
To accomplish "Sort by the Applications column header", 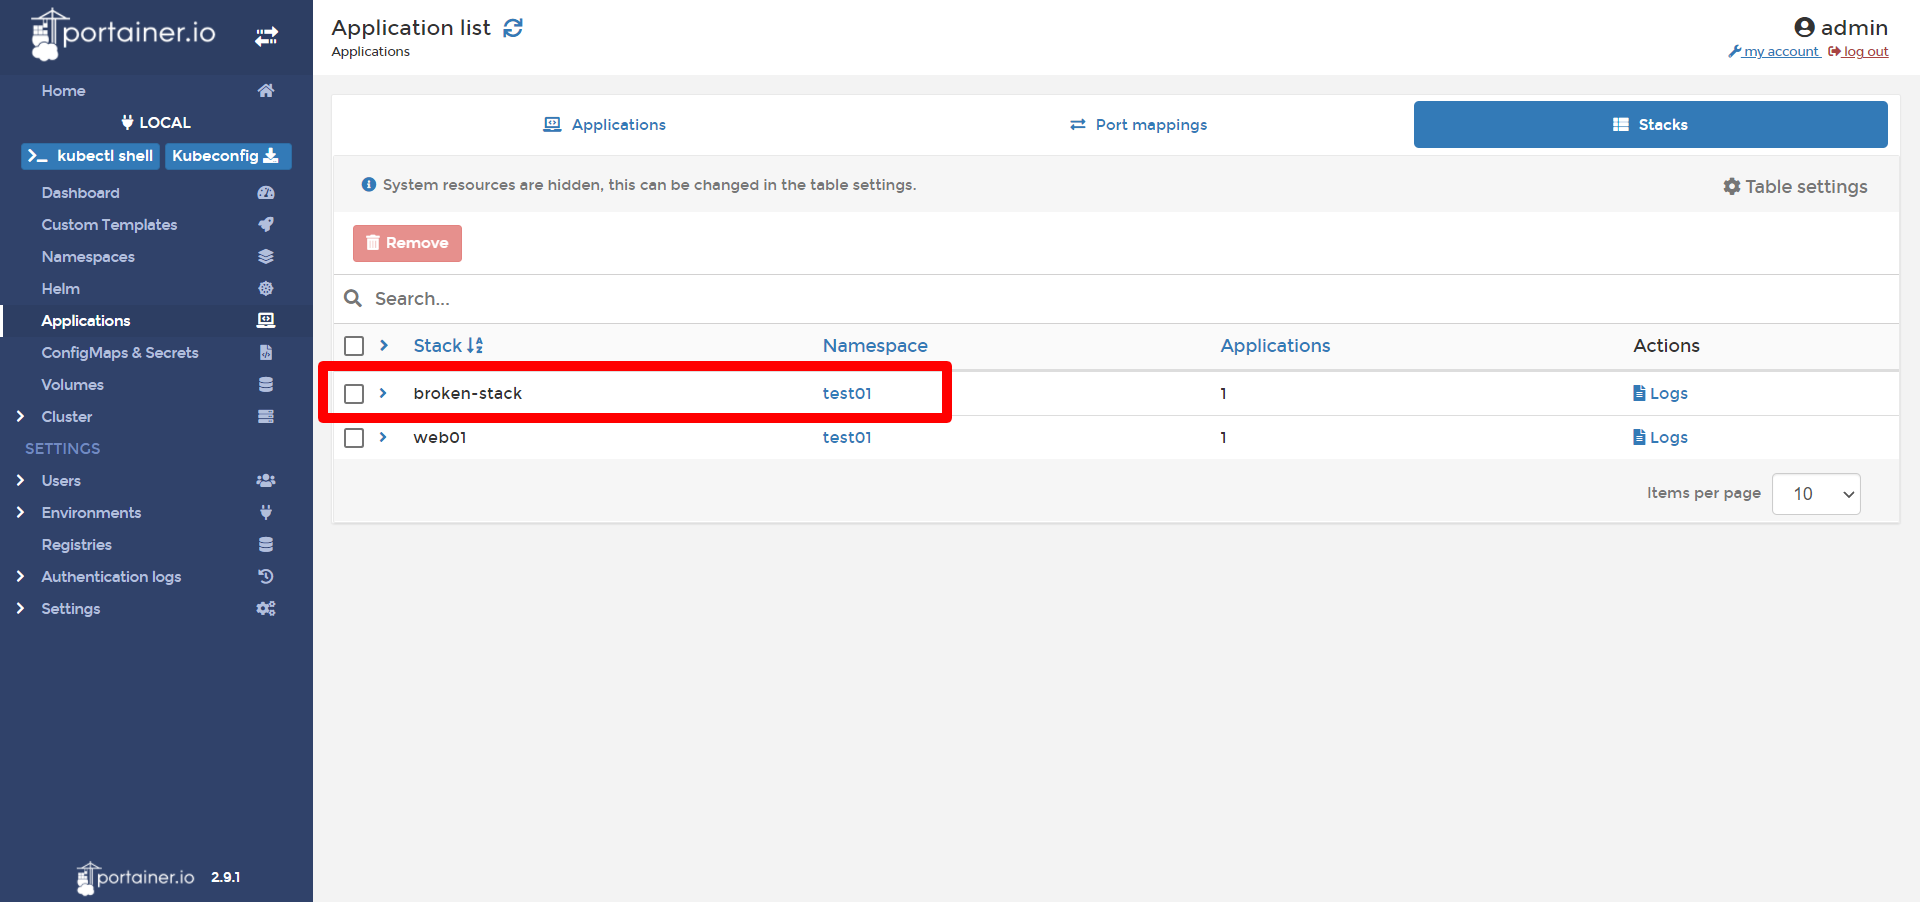I will point(1275,346).
